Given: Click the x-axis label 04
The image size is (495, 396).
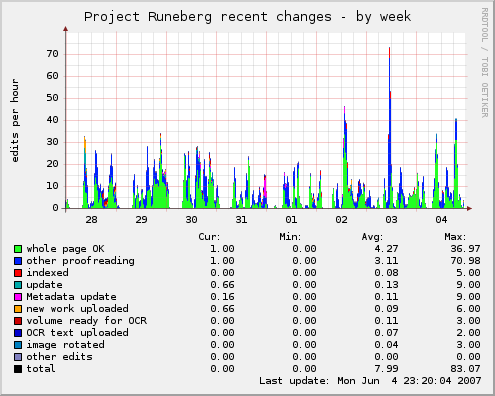Looking at the screenshot, I should click(441, 220).
